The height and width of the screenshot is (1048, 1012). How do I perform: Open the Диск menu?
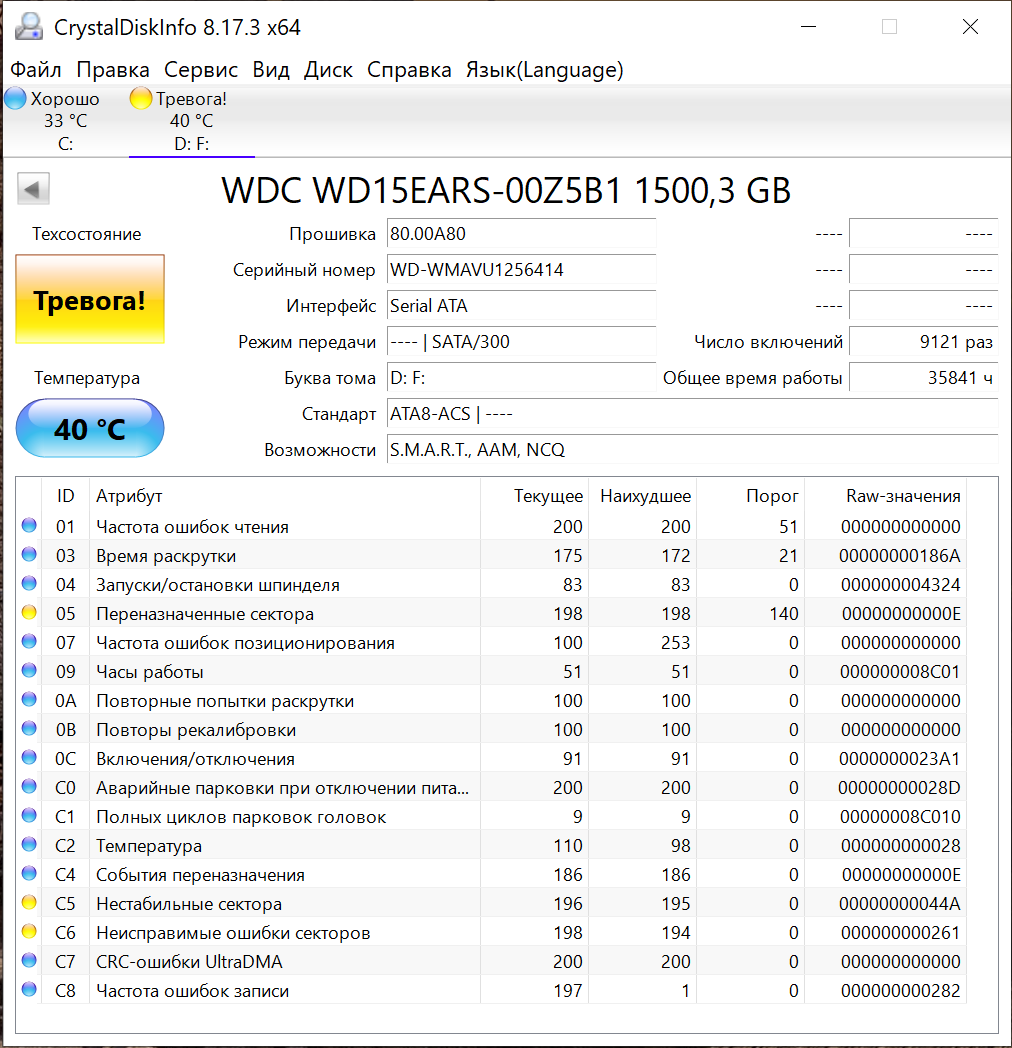(x=328, y=70)
